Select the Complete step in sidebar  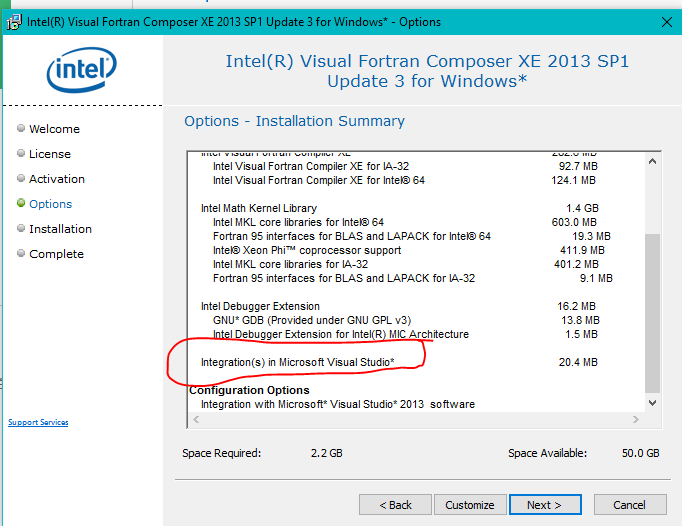pyautogui.click(x=56, y=254)
